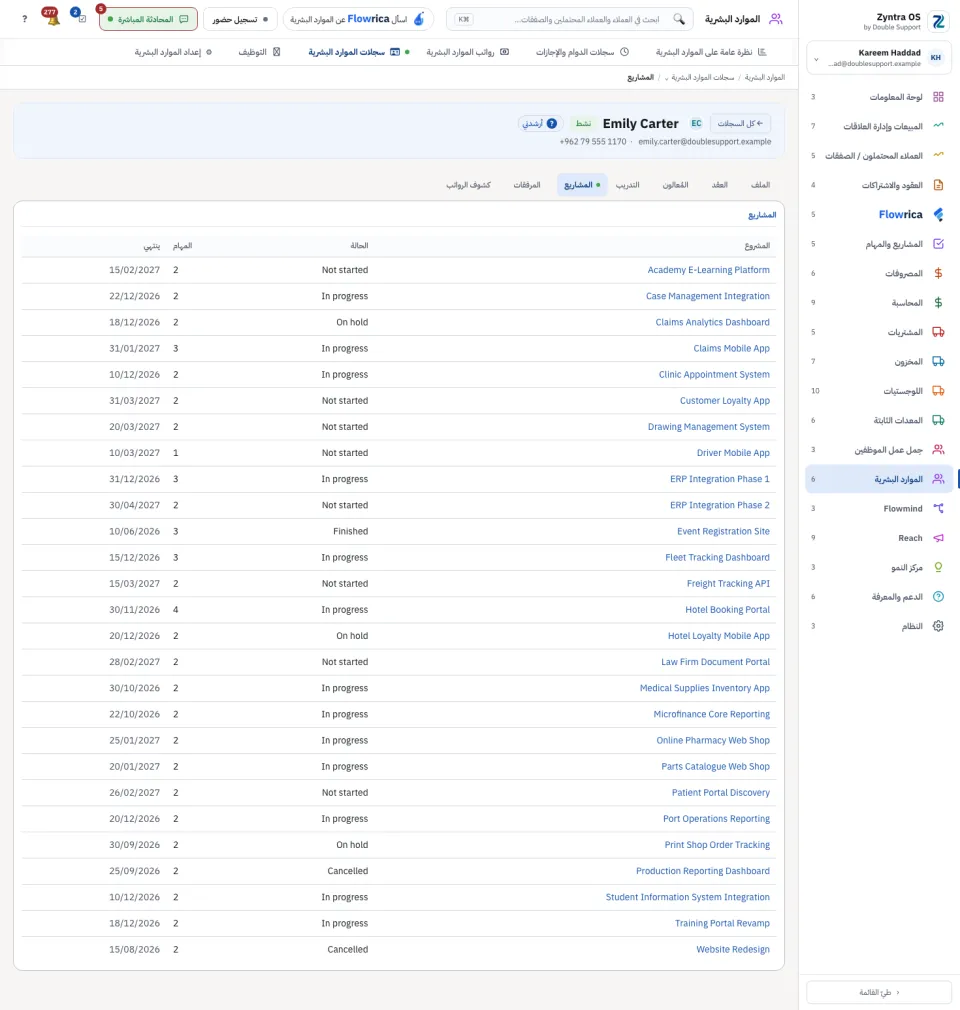Open the النظام settings gear icon
Screen dimensions: 960x1010
(938, 626)
